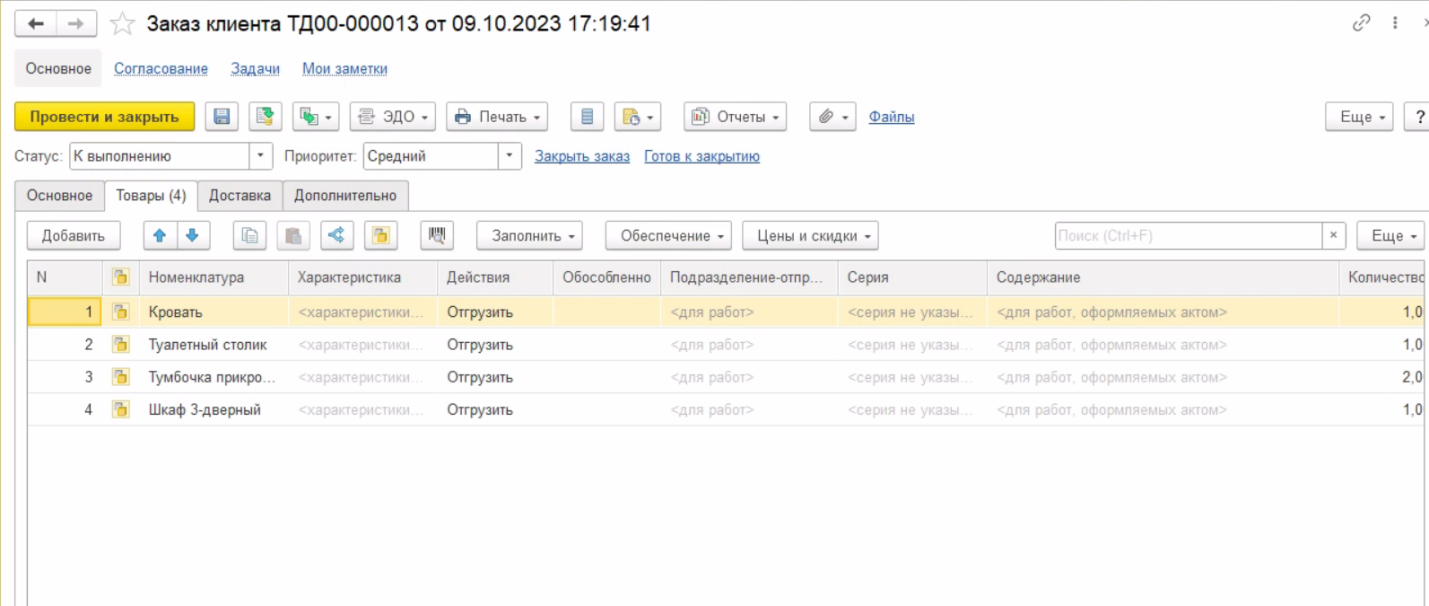
Task: Switch to the Доставка tab
Action: [240, 196]
